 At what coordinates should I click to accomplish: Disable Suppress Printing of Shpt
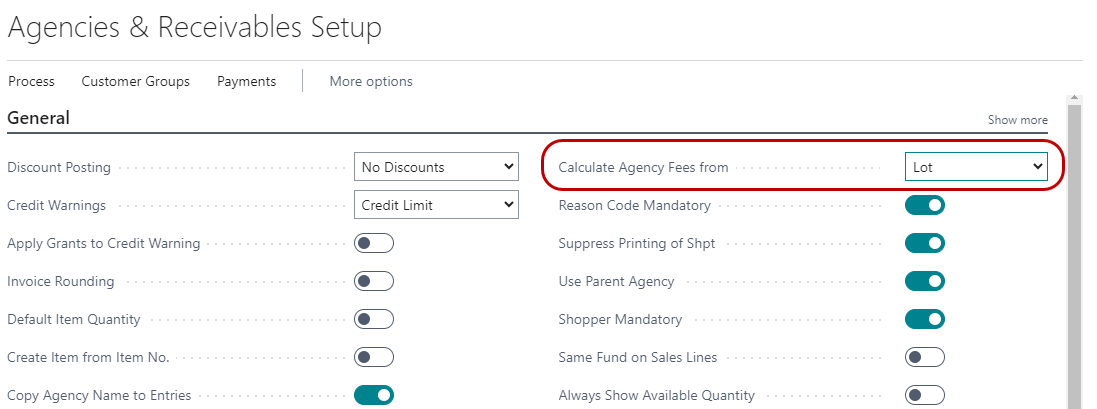pyautogui.click(x=925, y=243)
